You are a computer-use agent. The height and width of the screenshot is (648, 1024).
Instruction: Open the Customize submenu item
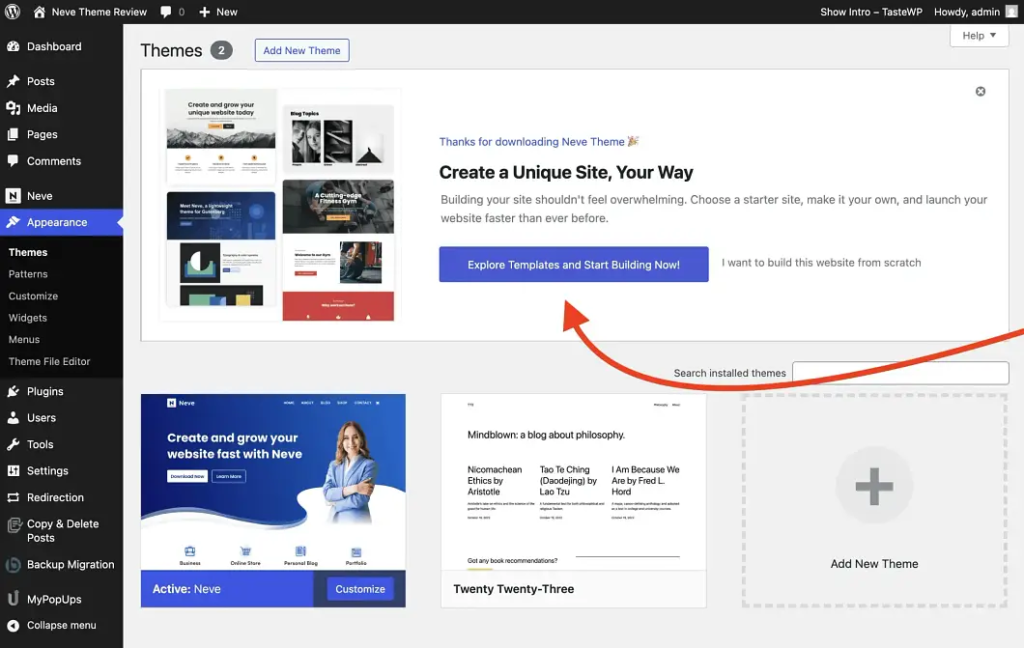pos(33,296)
